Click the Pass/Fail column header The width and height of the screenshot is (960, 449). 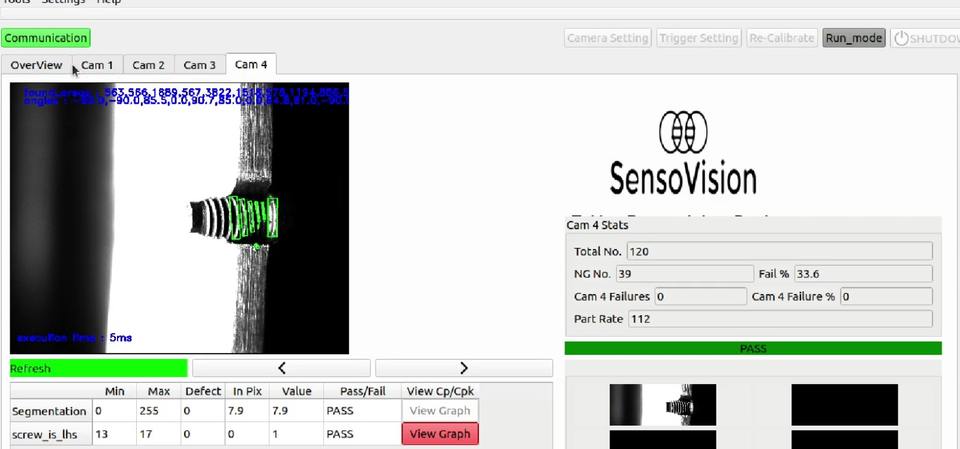click(x=362, y=391)
